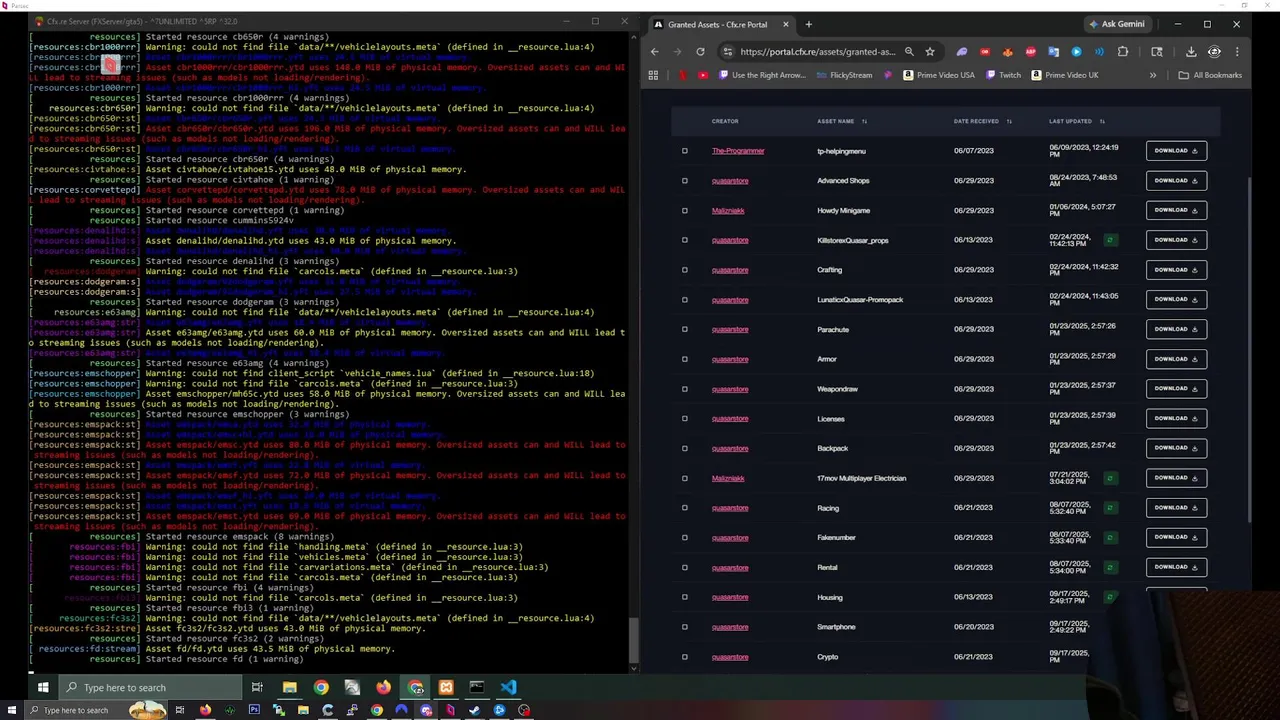Open Windows Start menu on upper taskbar
The image size is (1280, 720).
(43, 687)
